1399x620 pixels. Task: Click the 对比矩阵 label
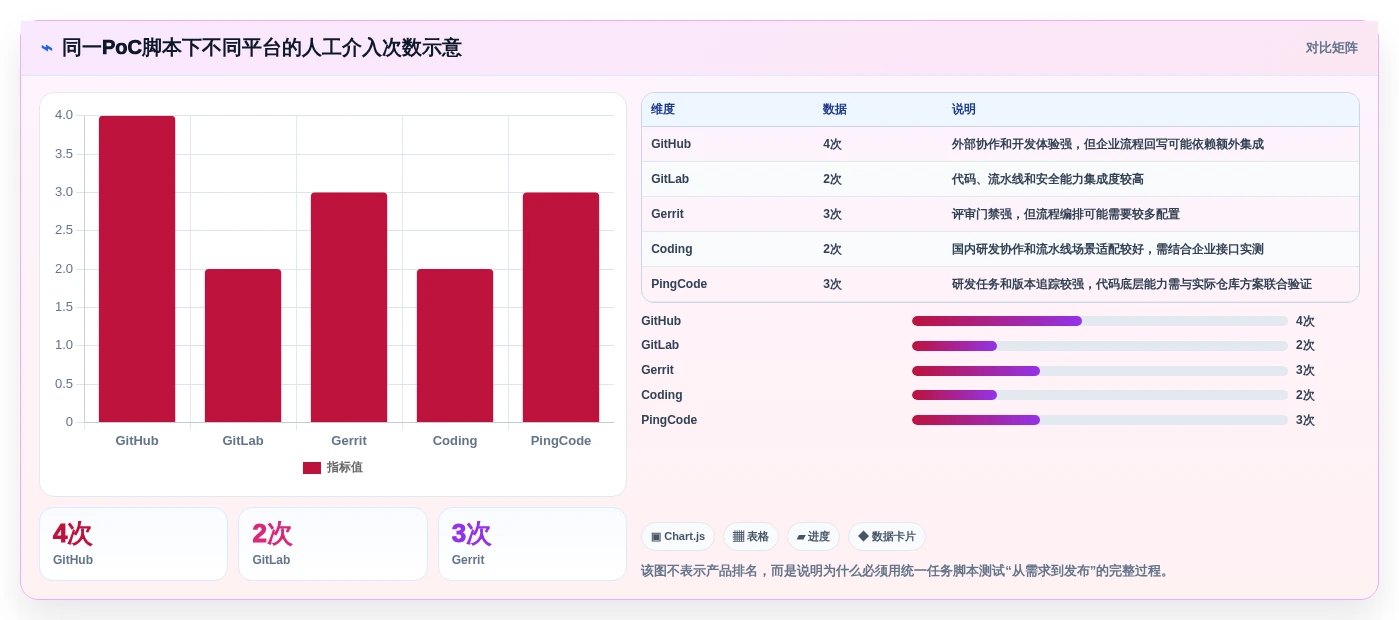tap(1331, 48)
